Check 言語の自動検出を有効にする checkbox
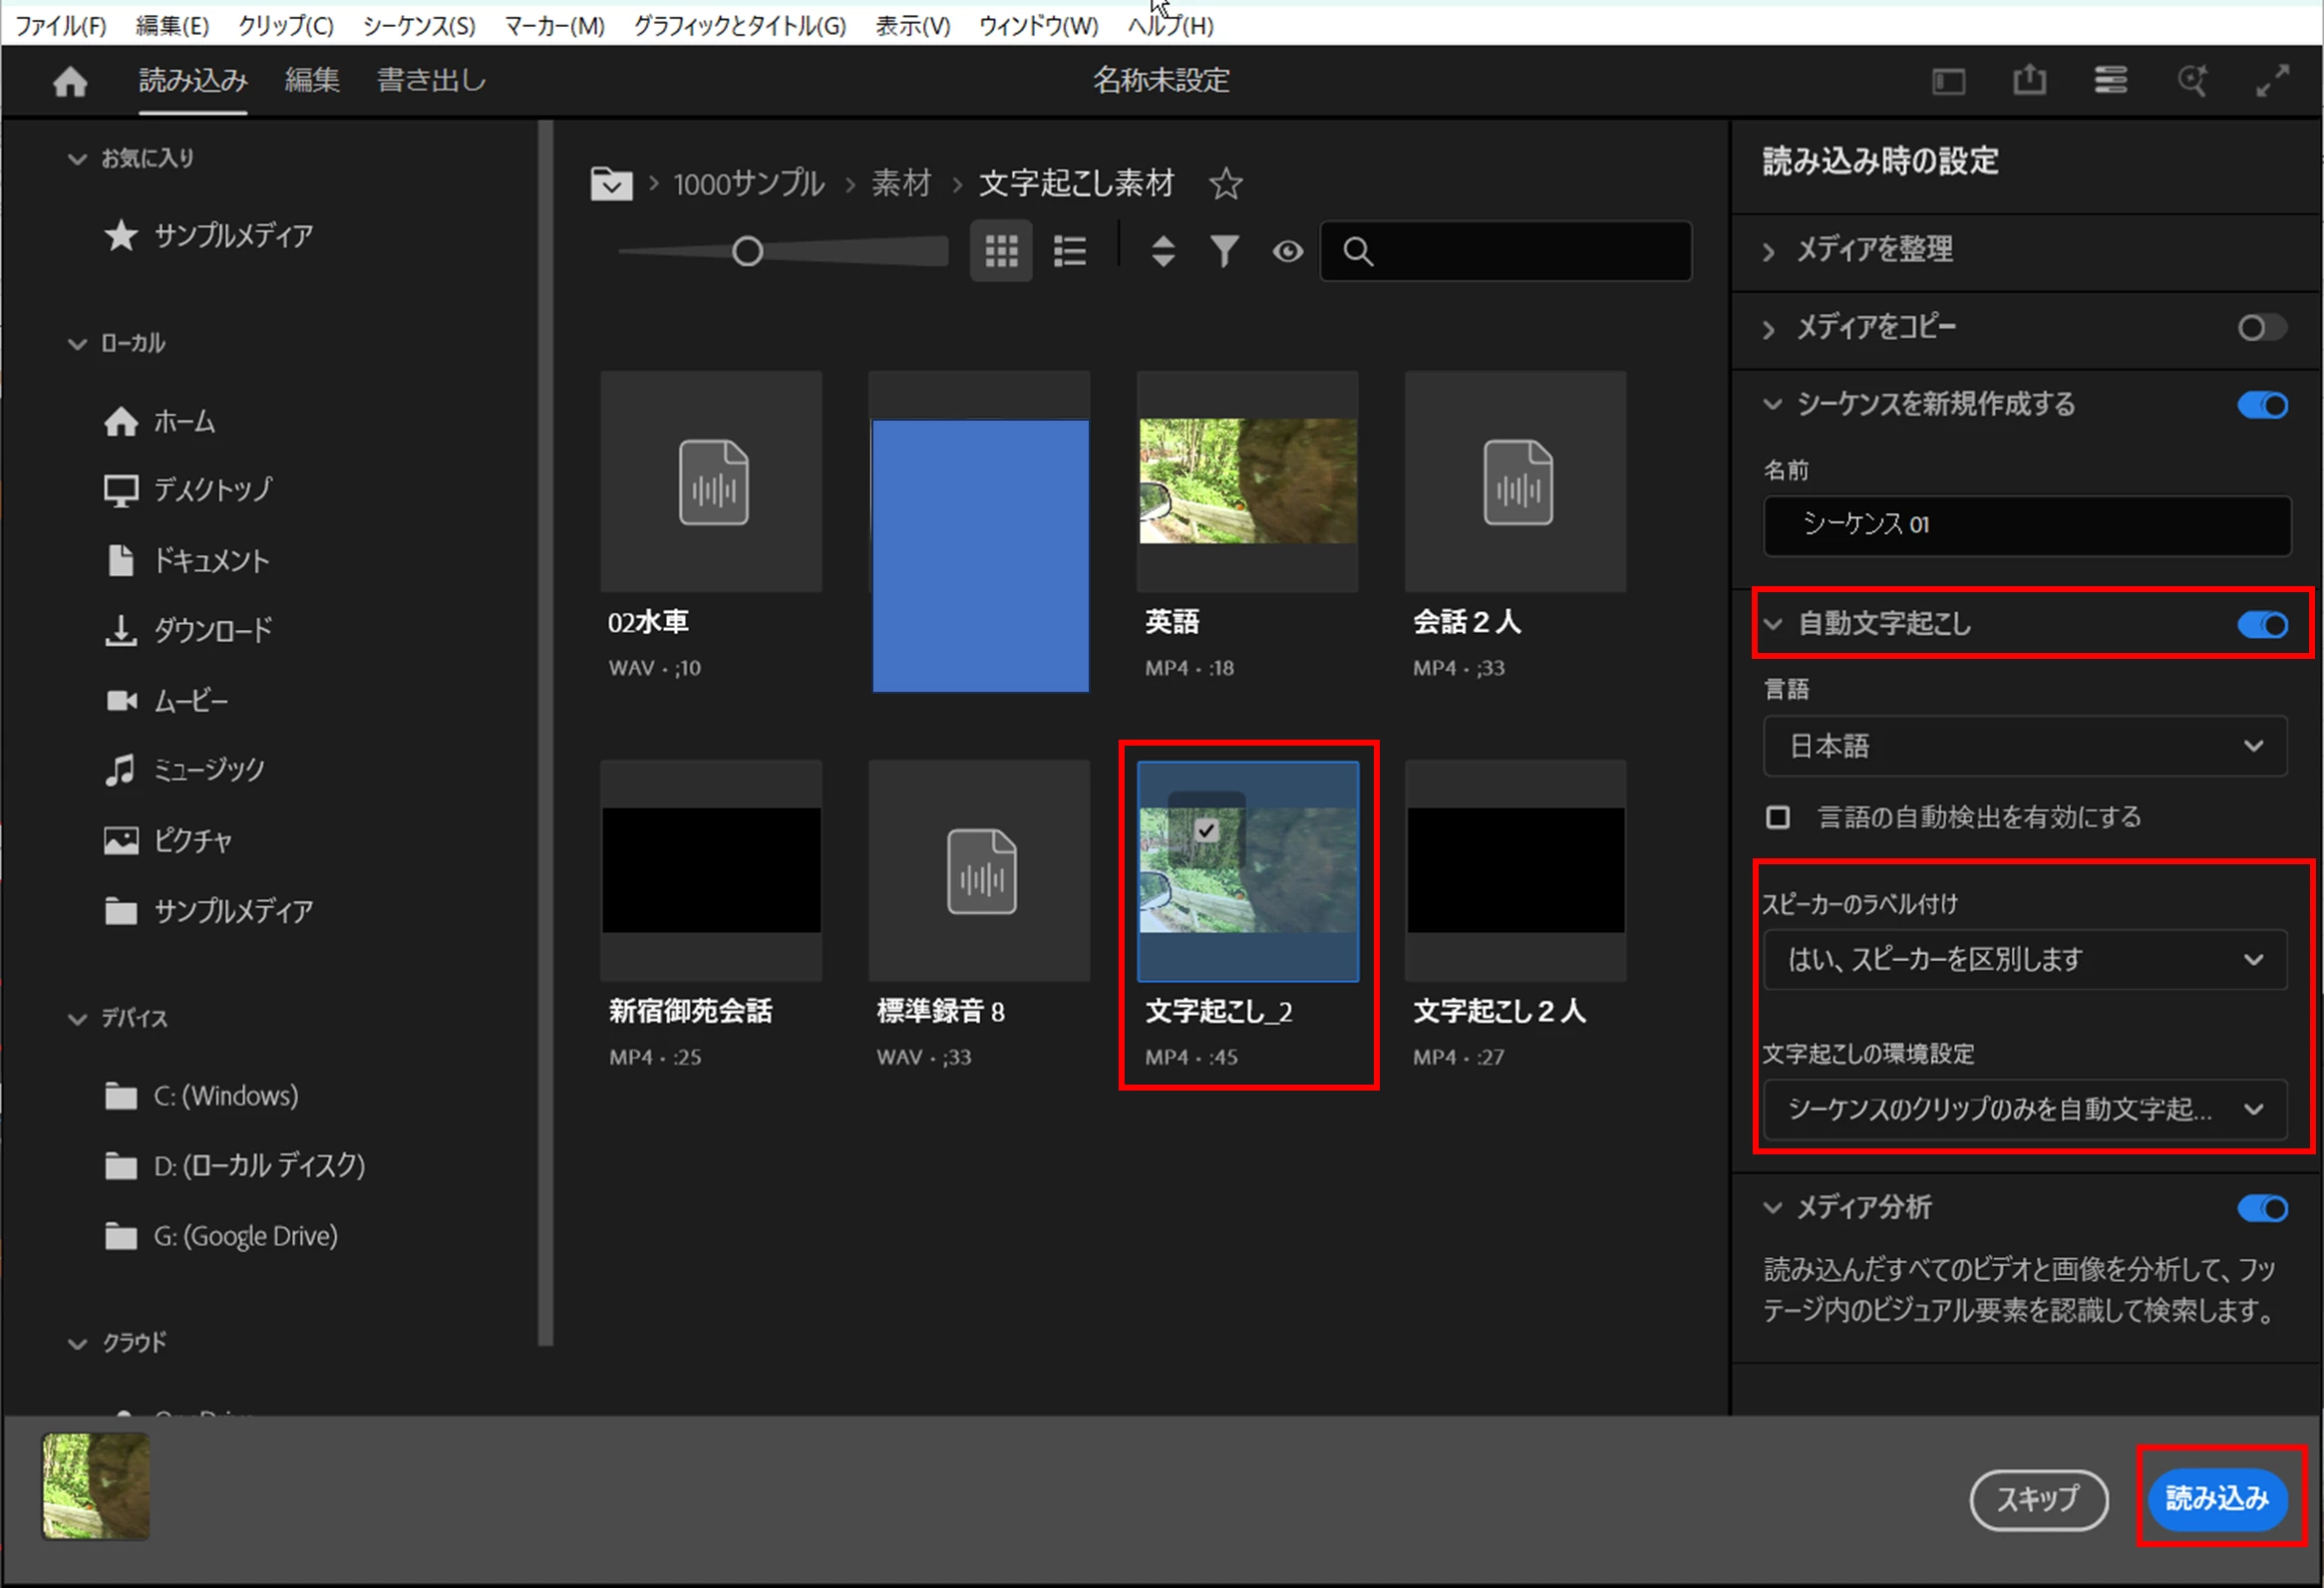This screenshot has width=2324, height=1588. point(1777,817)
